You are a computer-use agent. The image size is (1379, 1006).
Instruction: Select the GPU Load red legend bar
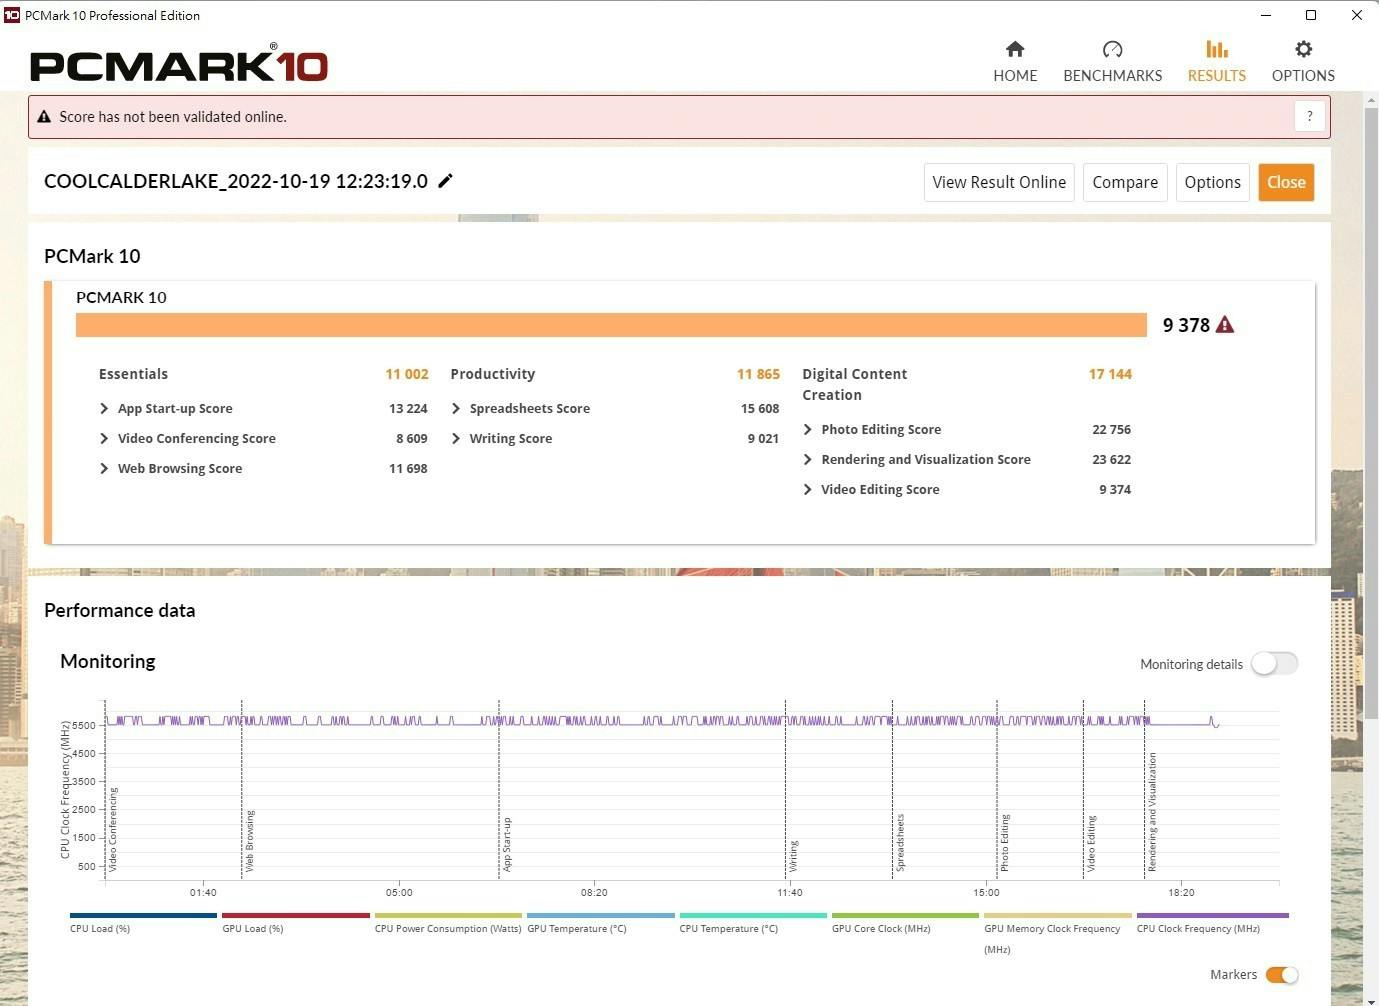[295, 915]
